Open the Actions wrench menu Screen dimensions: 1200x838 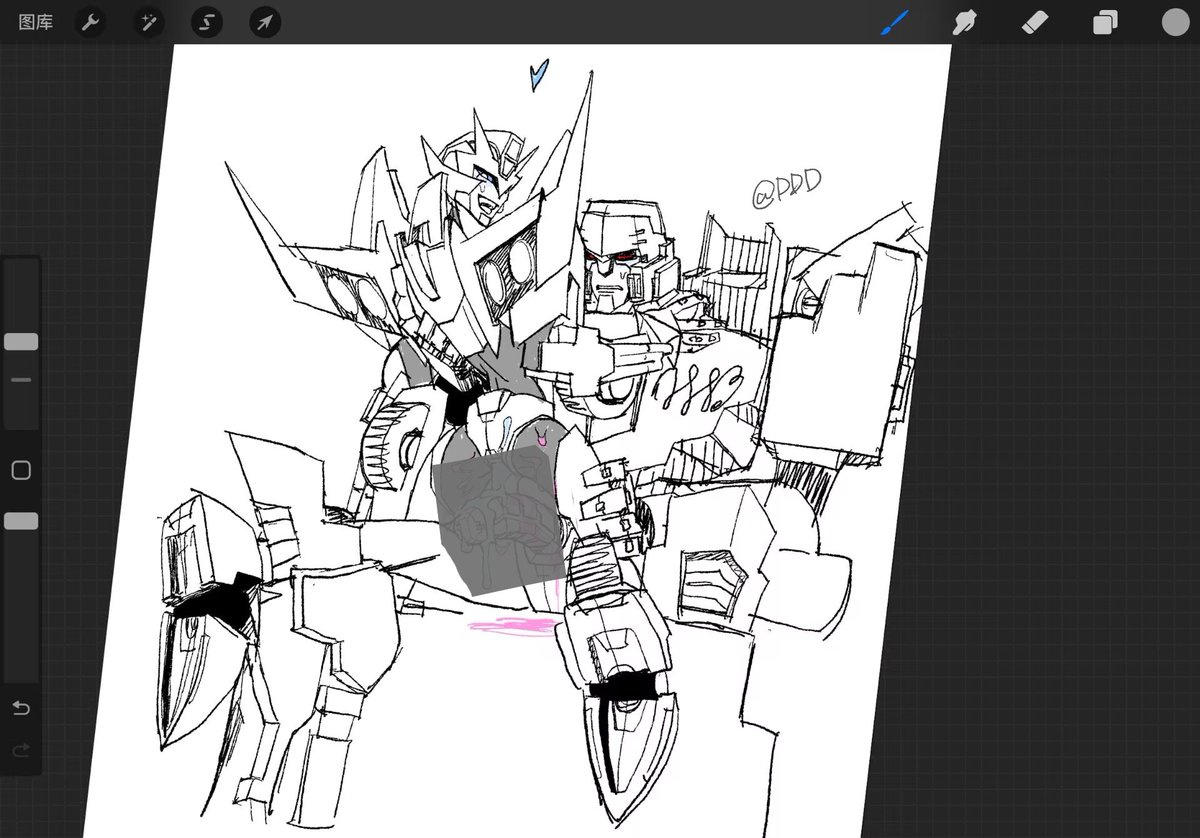pos(91,22)
